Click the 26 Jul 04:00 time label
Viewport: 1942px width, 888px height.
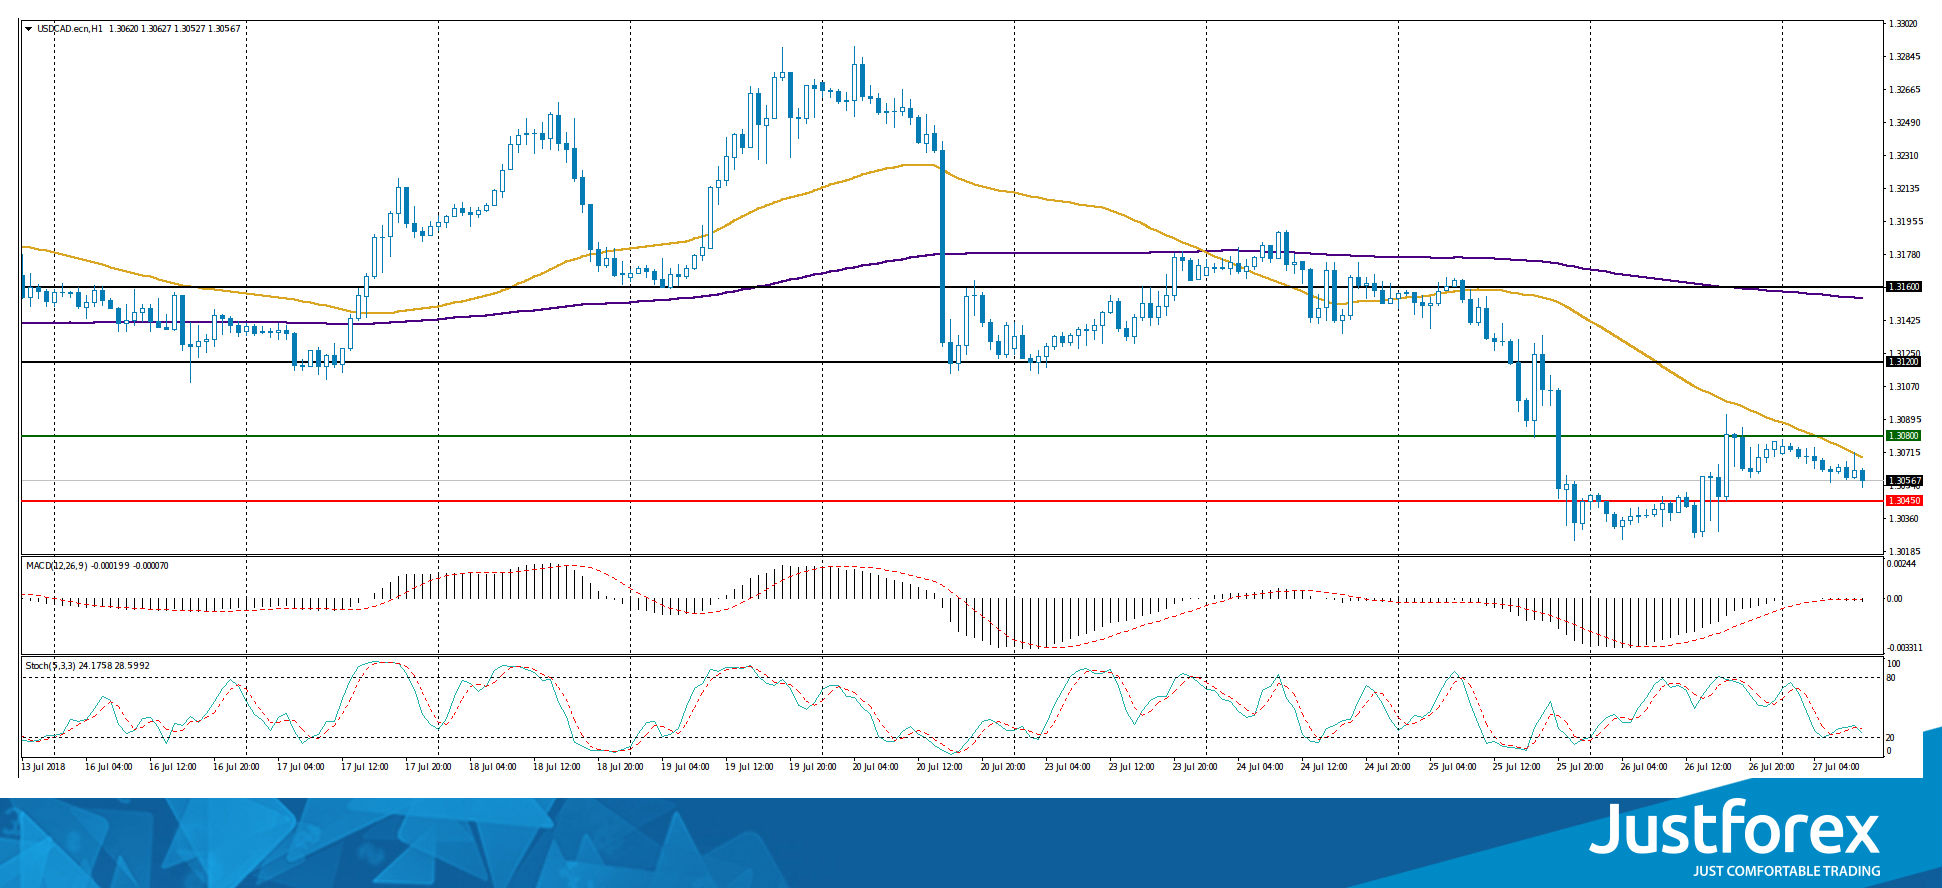[x=1645, y=767]
